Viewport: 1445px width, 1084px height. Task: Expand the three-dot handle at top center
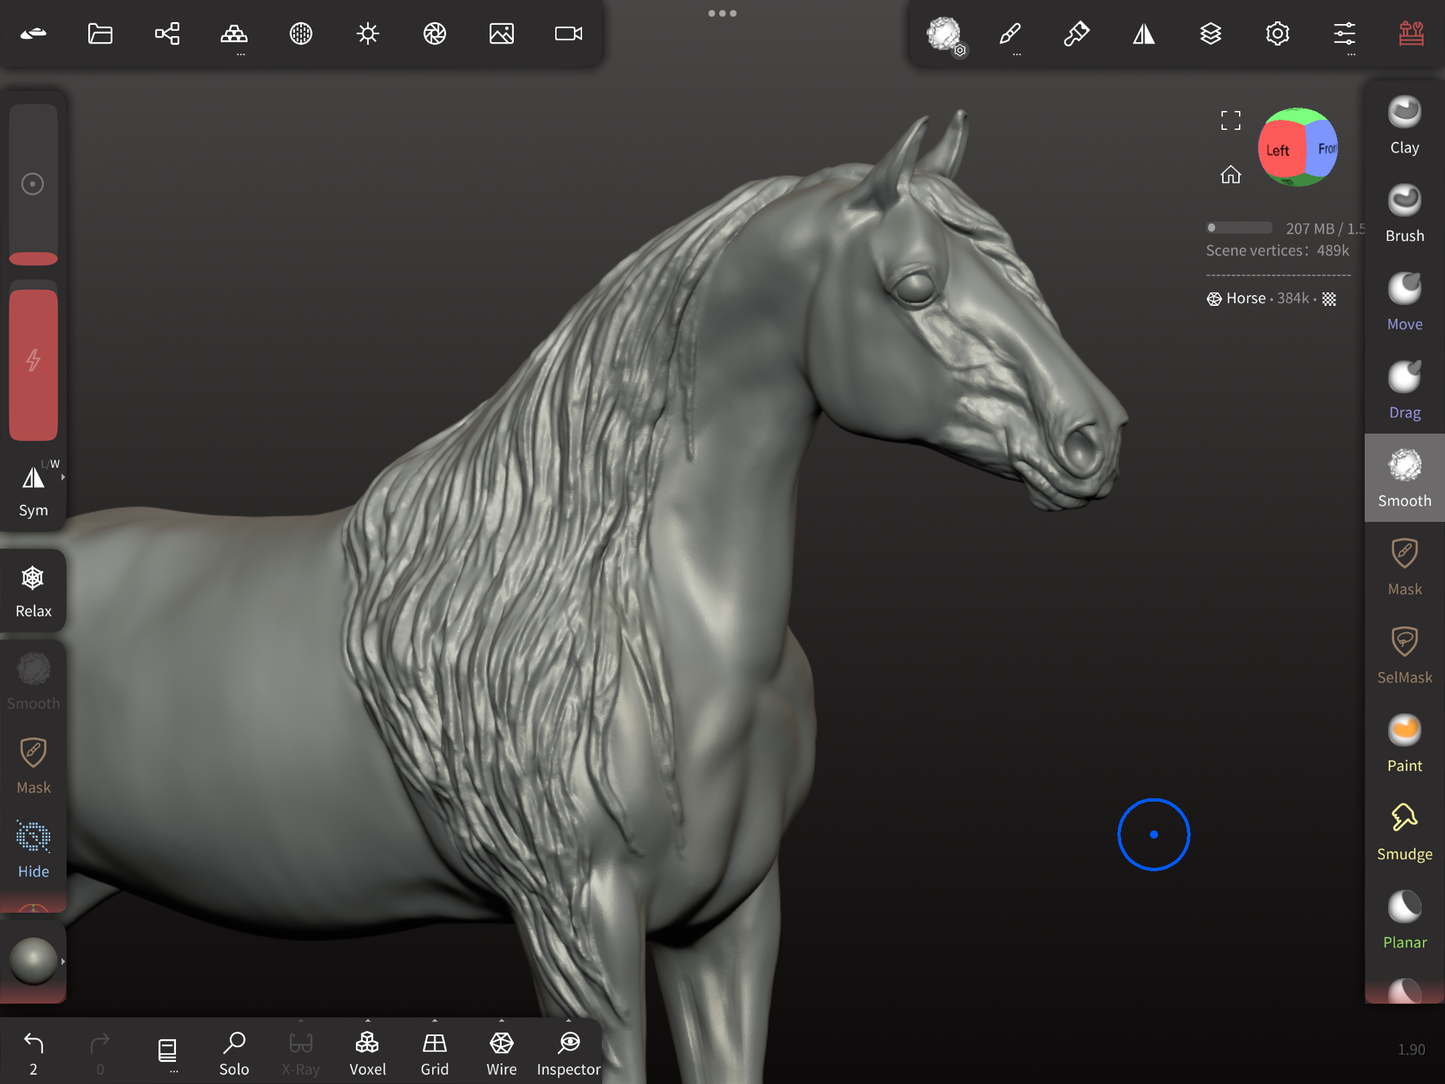click(722, 14)
